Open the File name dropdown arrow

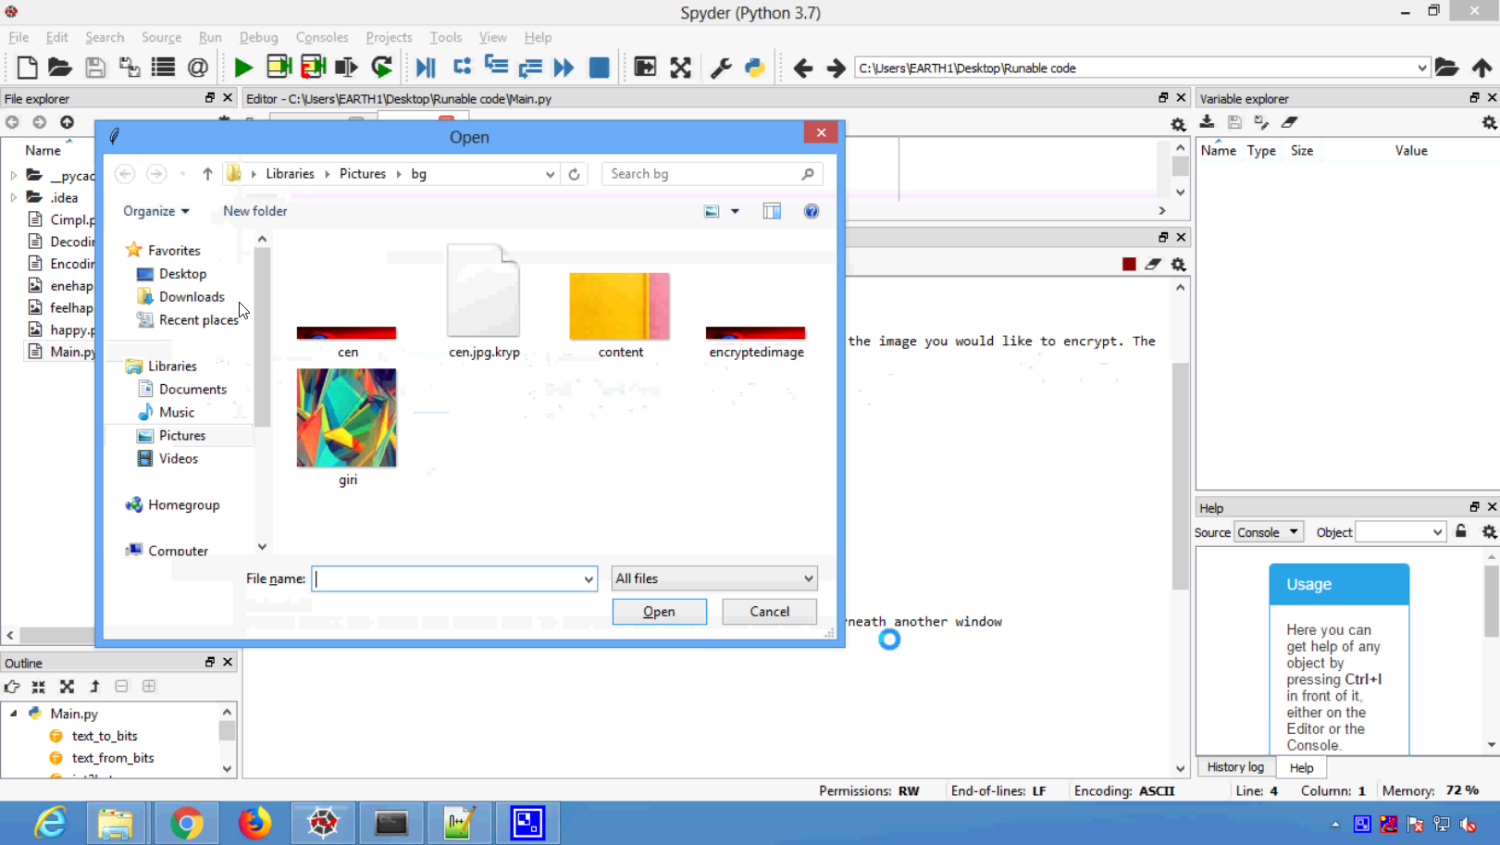coord(588,579)
